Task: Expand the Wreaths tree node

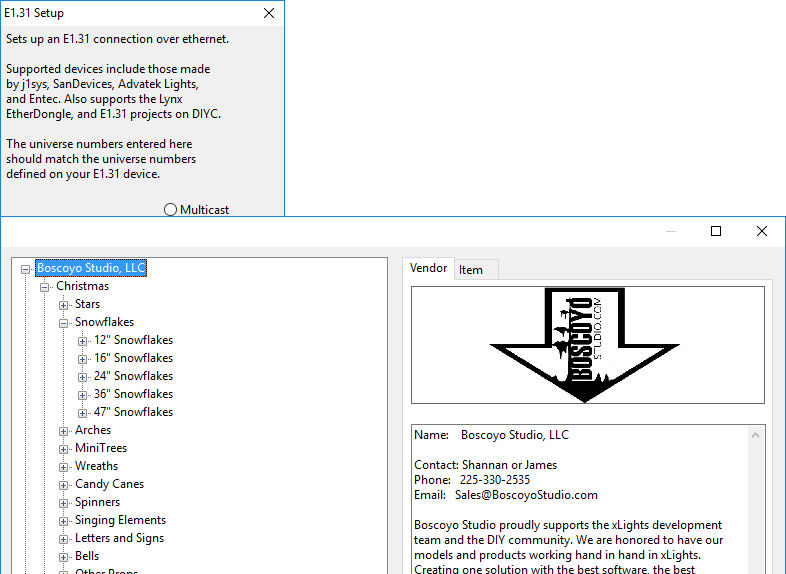Action: pos(63,467)
